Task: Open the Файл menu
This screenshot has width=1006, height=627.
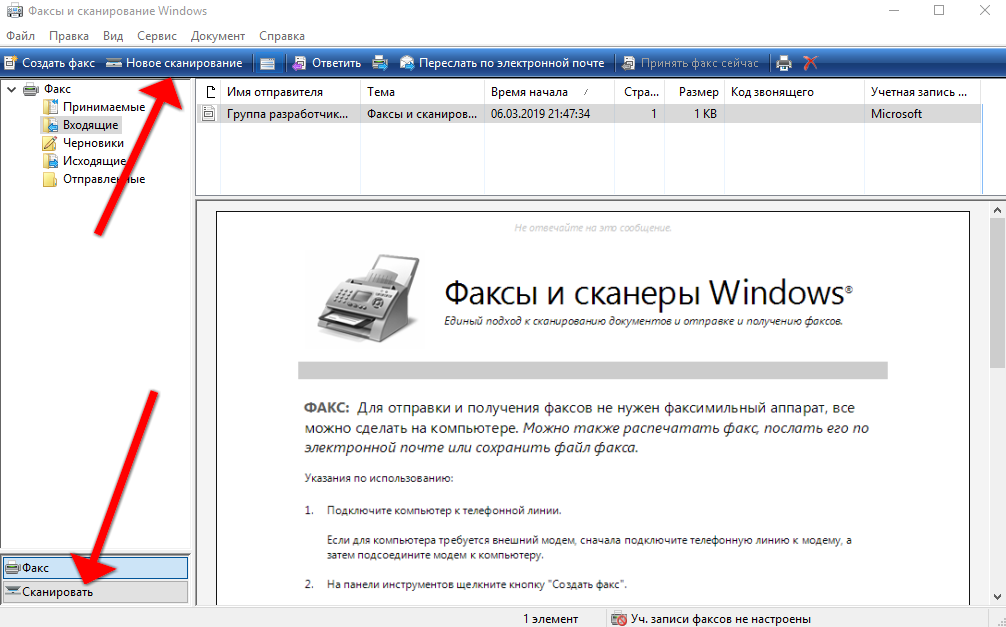Action: click(21, 36)
